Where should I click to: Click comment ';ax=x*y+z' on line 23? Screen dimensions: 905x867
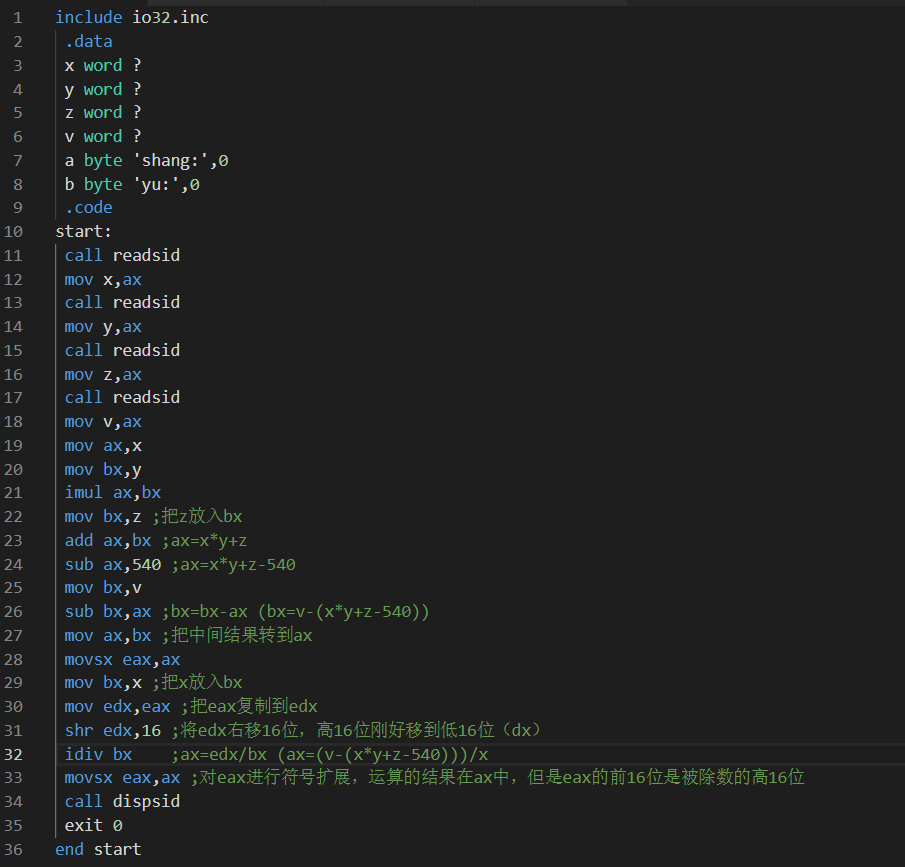pyautogui.click(x=204, y=541)
